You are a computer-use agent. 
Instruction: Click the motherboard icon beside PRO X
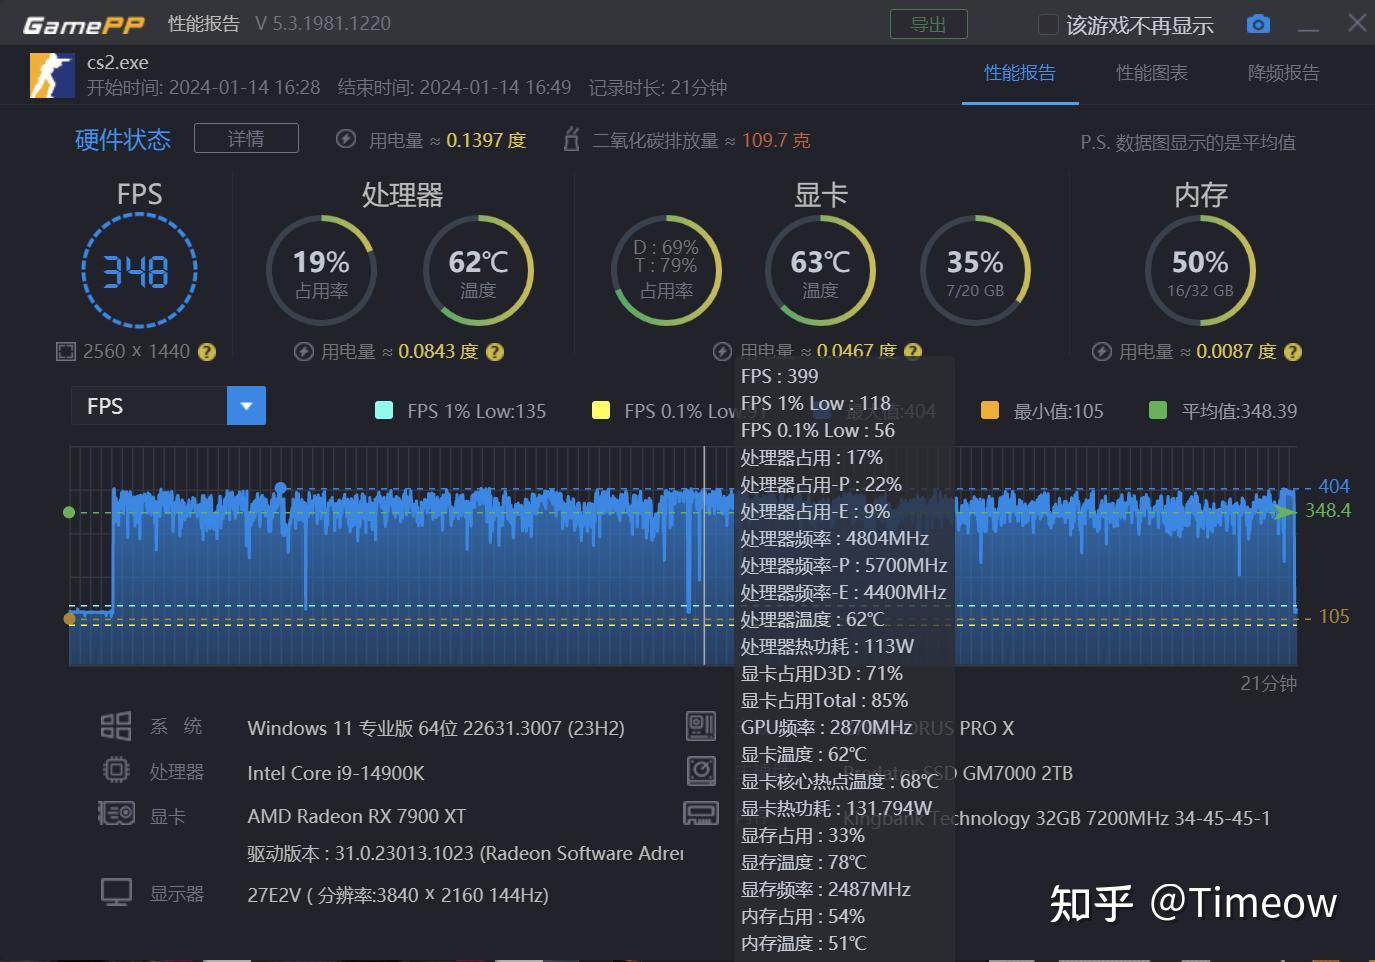pos(701,726)
